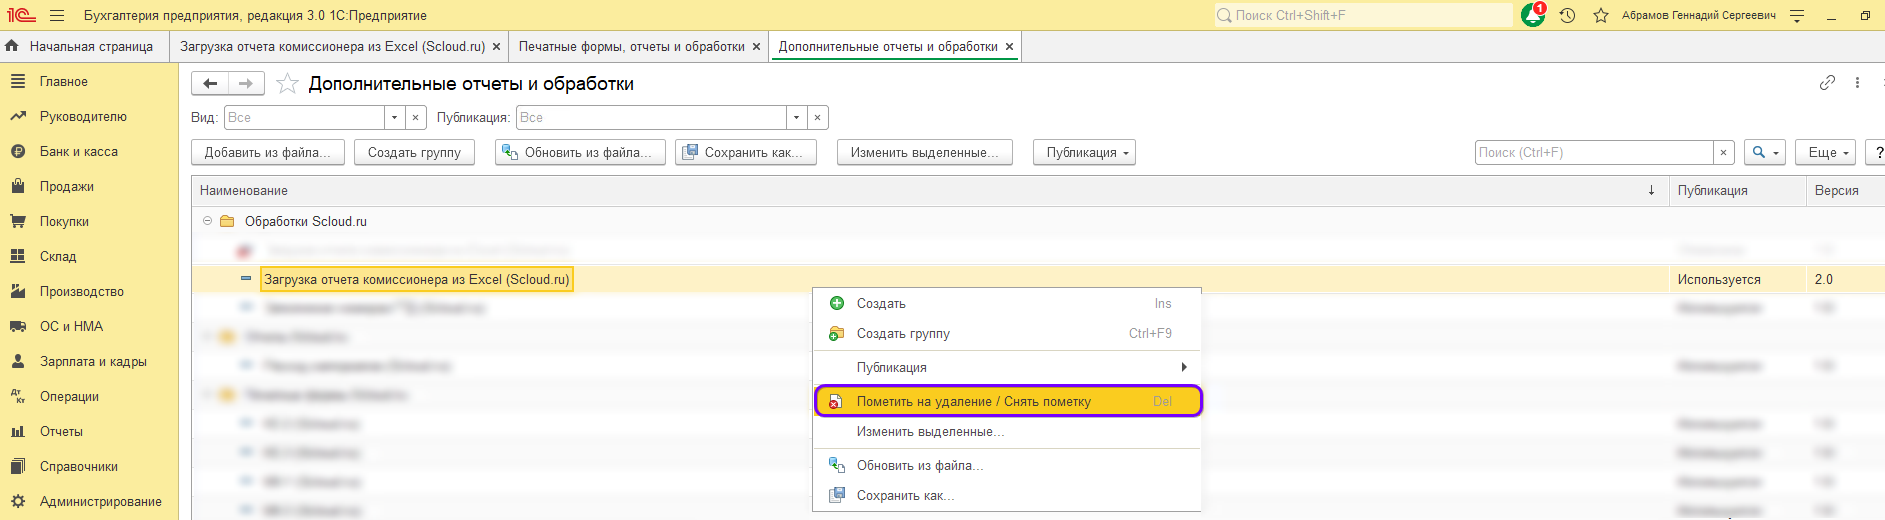
Task: Choose Создать in the context menu
Action: (1007, 303)
